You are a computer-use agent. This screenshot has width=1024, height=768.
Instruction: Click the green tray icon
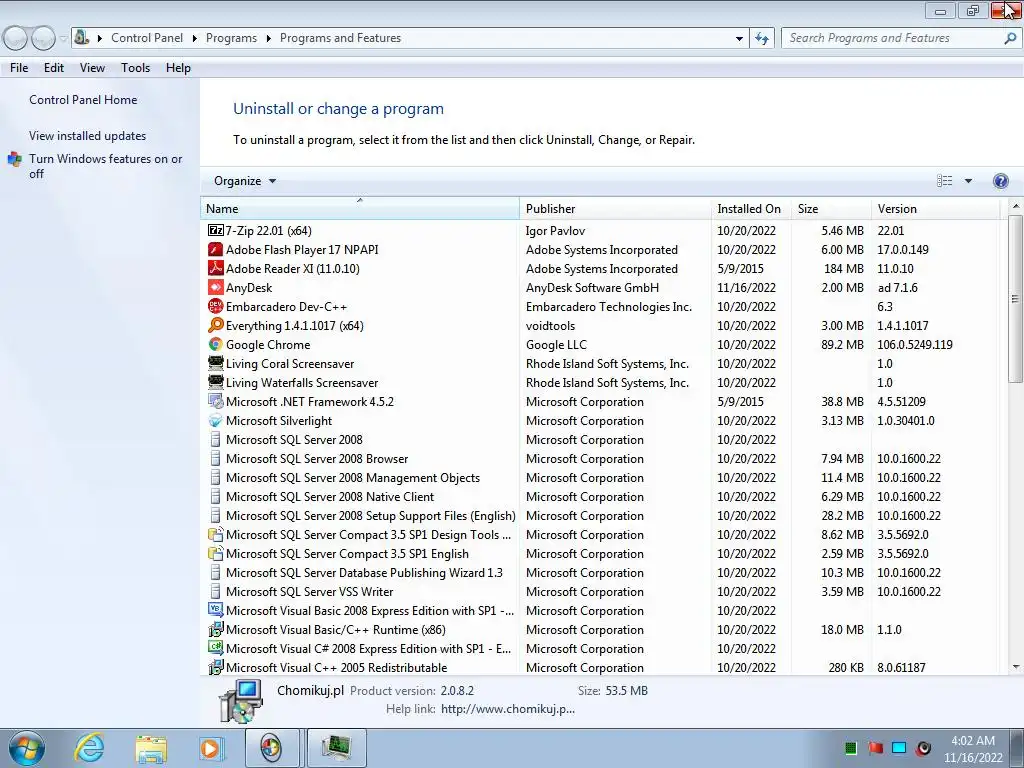850,748
